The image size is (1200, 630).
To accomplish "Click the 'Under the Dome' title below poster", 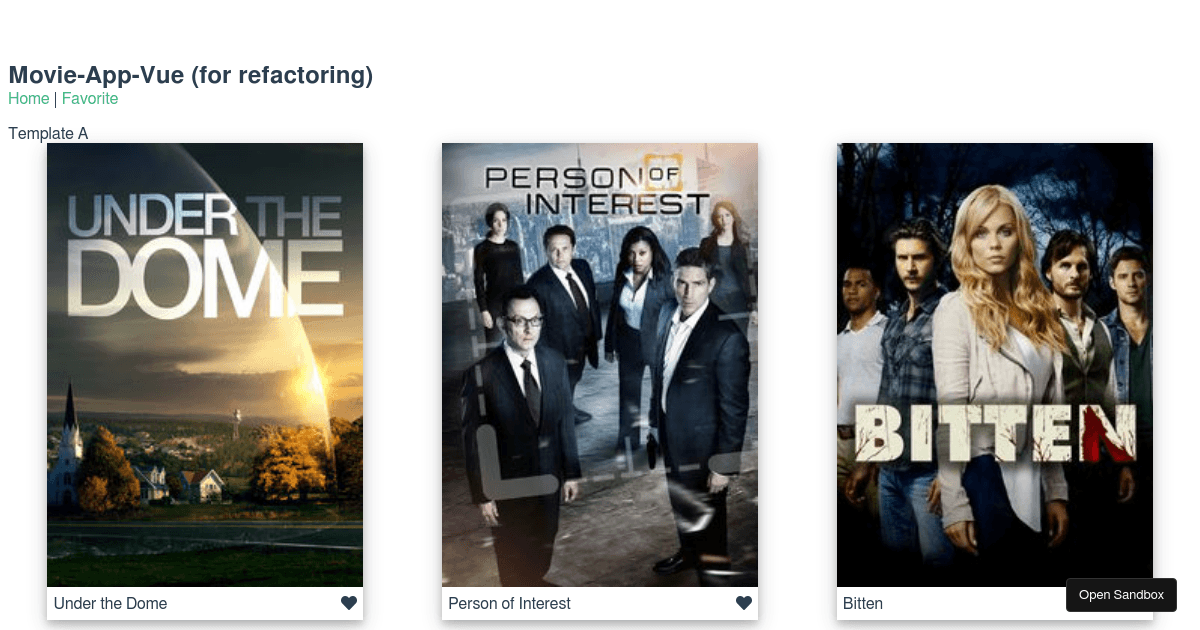I will [110, 603].
